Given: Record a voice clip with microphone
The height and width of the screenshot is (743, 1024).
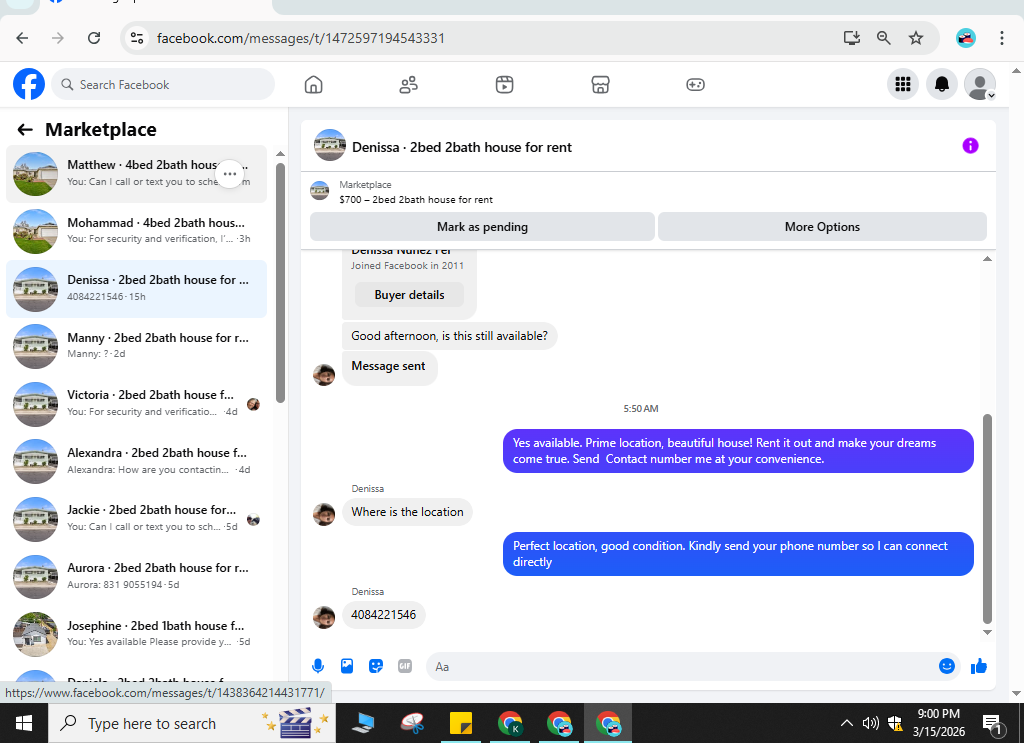Looking at the screenshot, I should (318, 666).
